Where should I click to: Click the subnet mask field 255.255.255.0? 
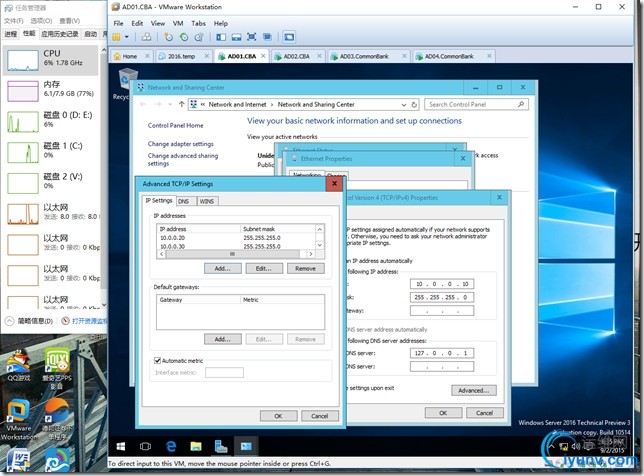click(x=442, y=297)
